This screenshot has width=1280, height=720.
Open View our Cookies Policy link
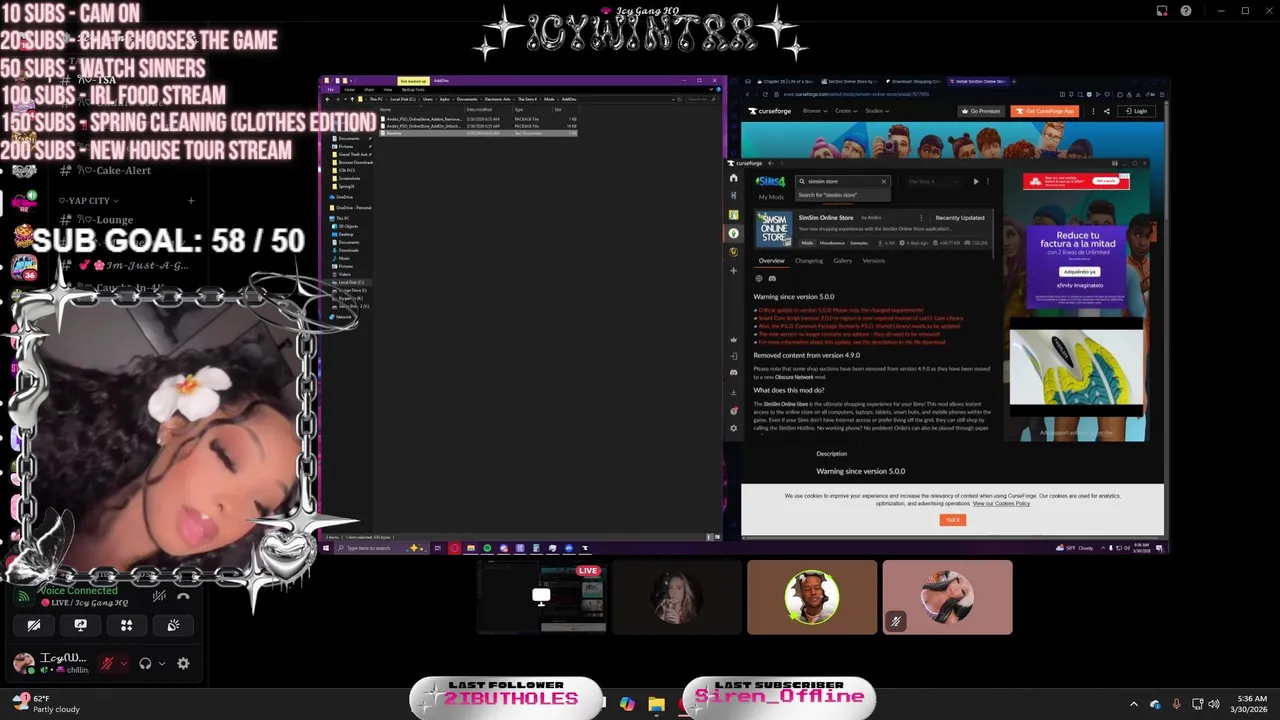point(1001,503)
